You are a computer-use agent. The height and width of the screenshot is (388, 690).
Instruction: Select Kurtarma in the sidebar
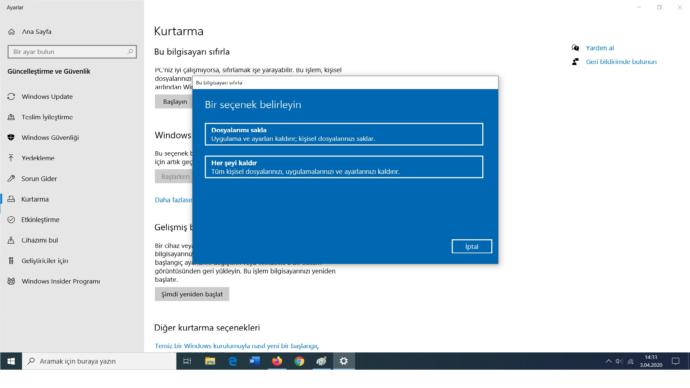(x=35, y=199)
